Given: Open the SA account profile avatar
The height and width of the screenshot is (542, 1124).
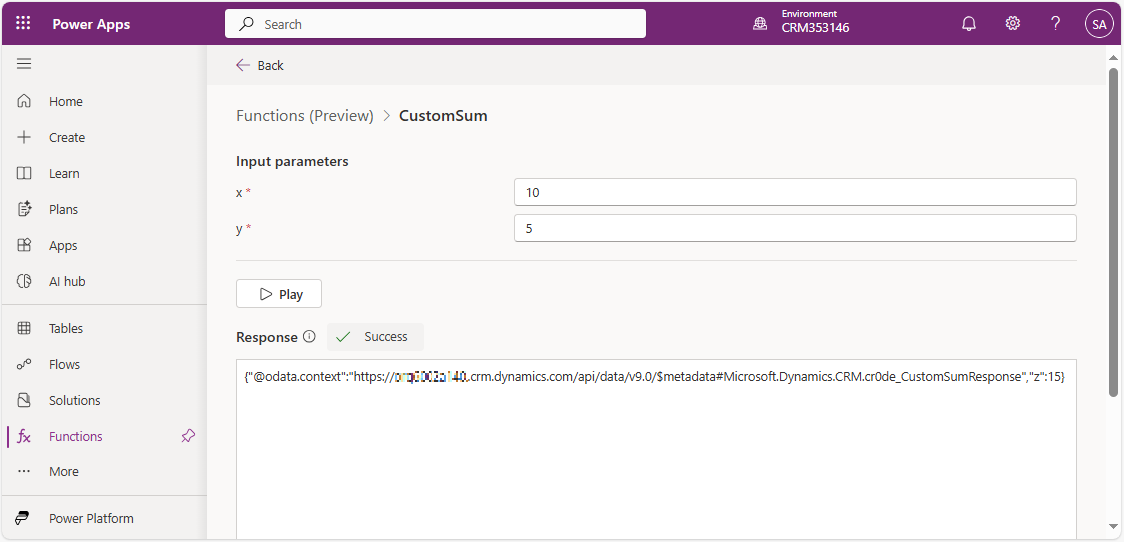Looking at the screenshot, I should (1099, 24).
